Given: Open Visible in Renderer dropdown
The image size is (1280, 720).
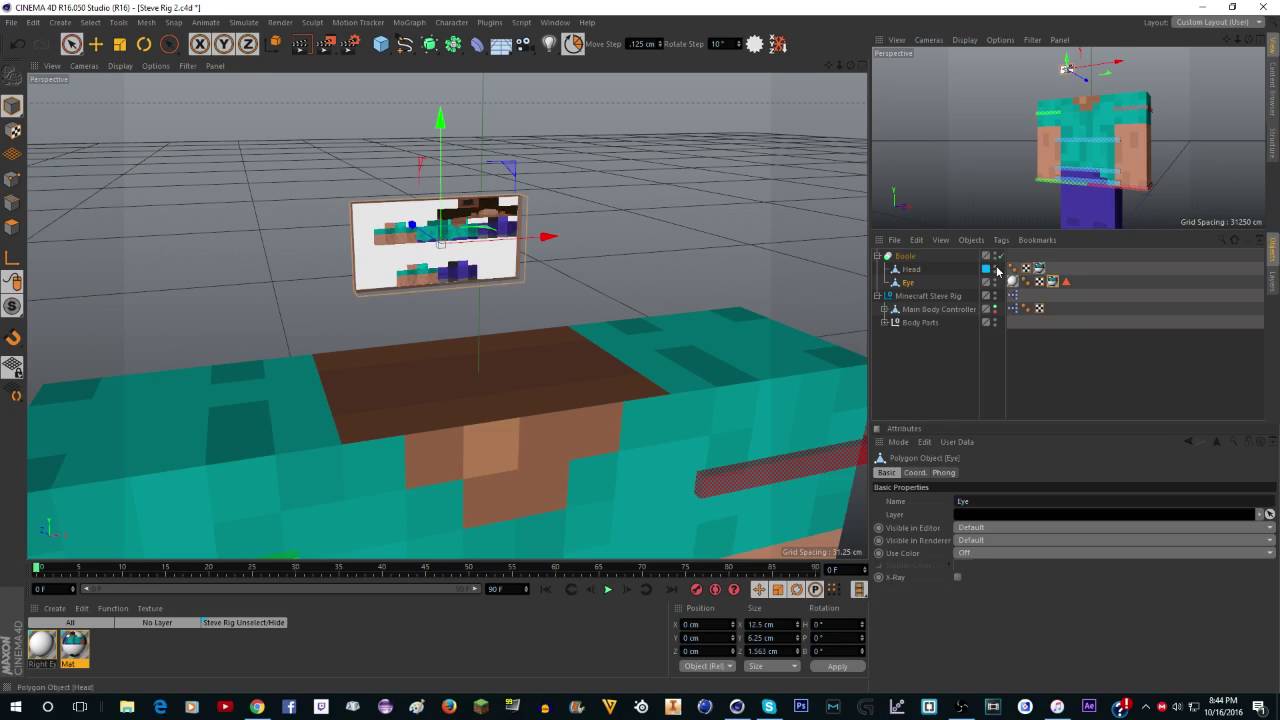Looking at the screenshot, I should tap(1114, 540).
